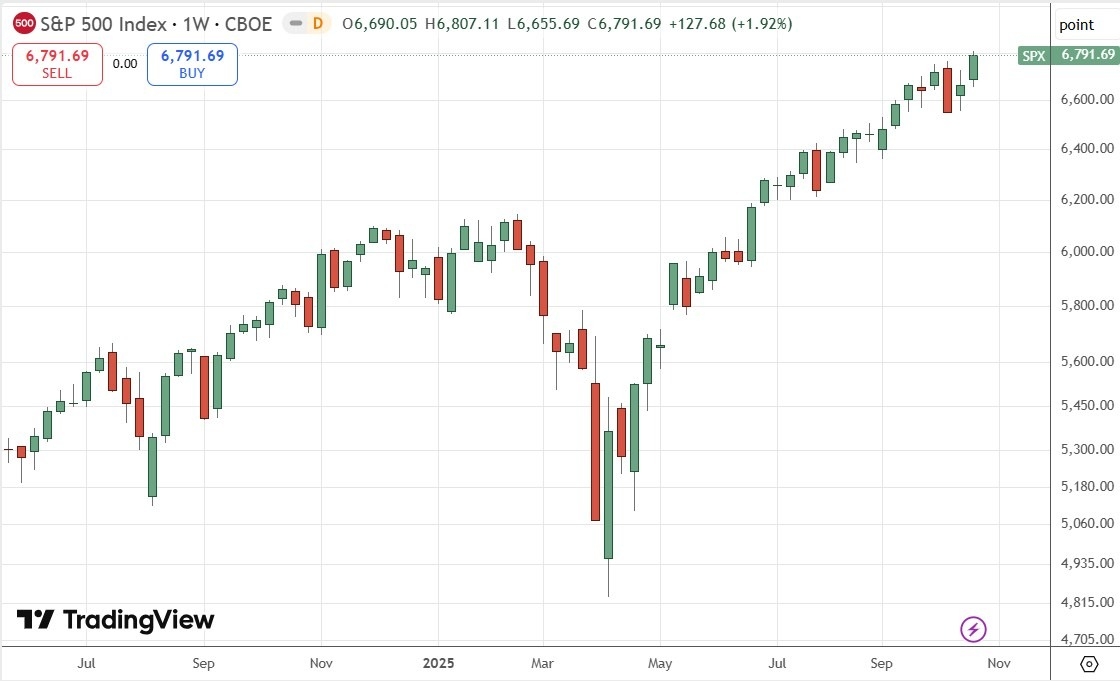Click the SELL button showing 6,791.69
This screenshot has width=1120, height=681.
(56, 64)
